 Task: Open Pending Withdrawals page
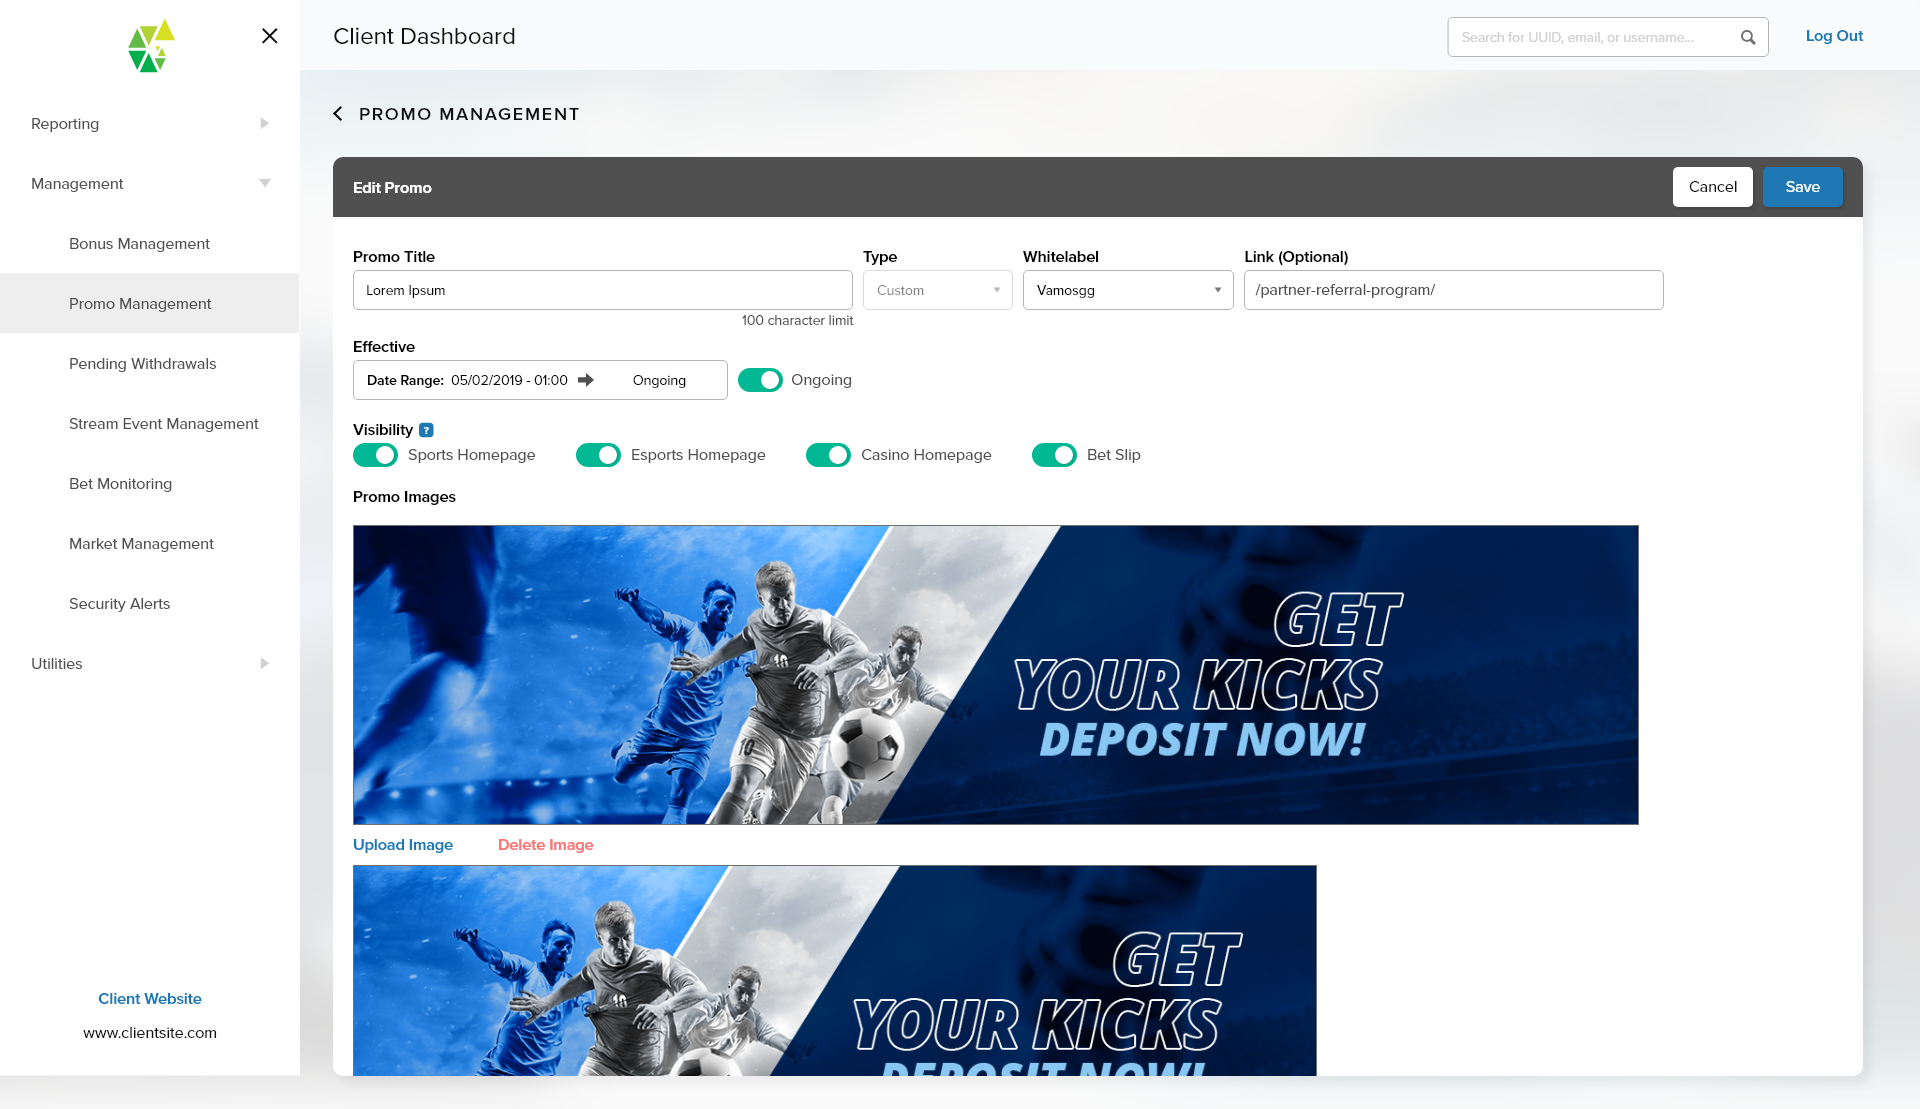(x=142, y=364)
